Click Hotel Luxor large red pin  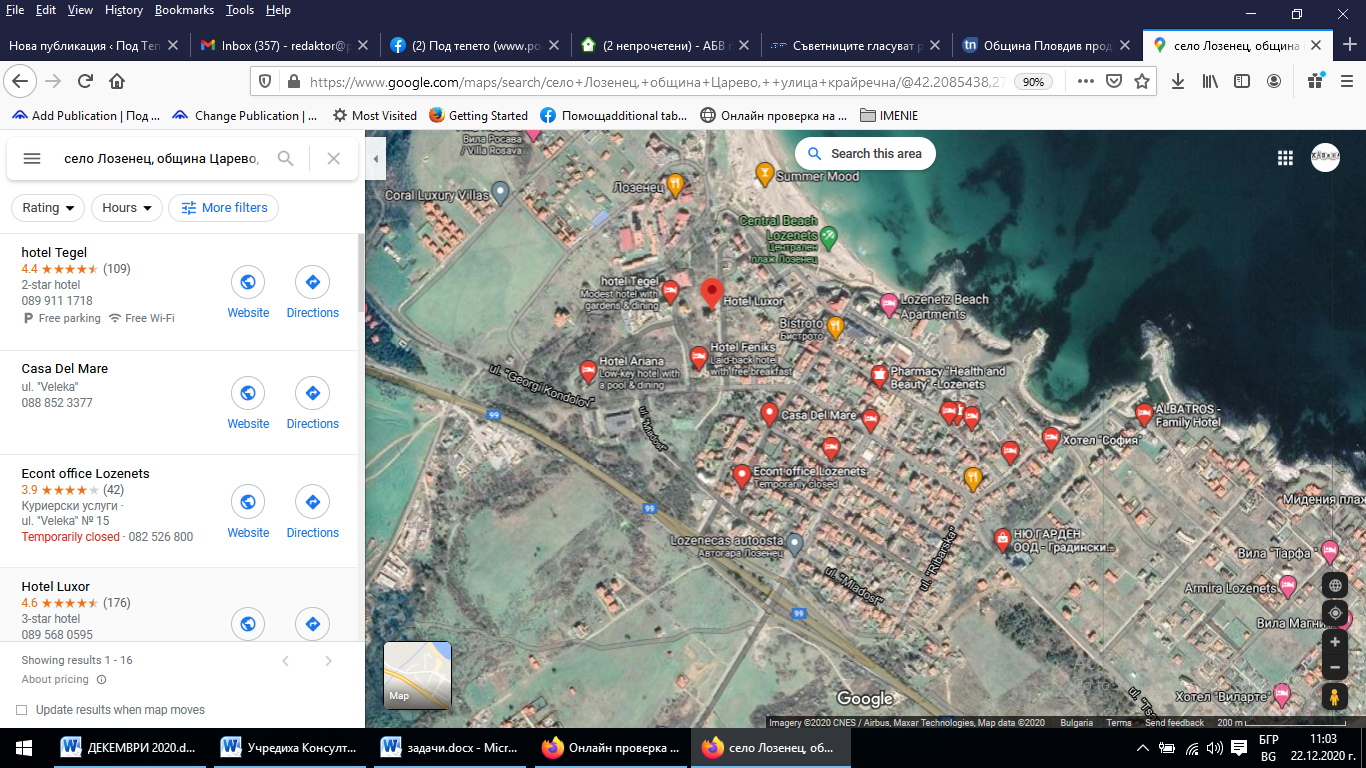pos(711,293)
